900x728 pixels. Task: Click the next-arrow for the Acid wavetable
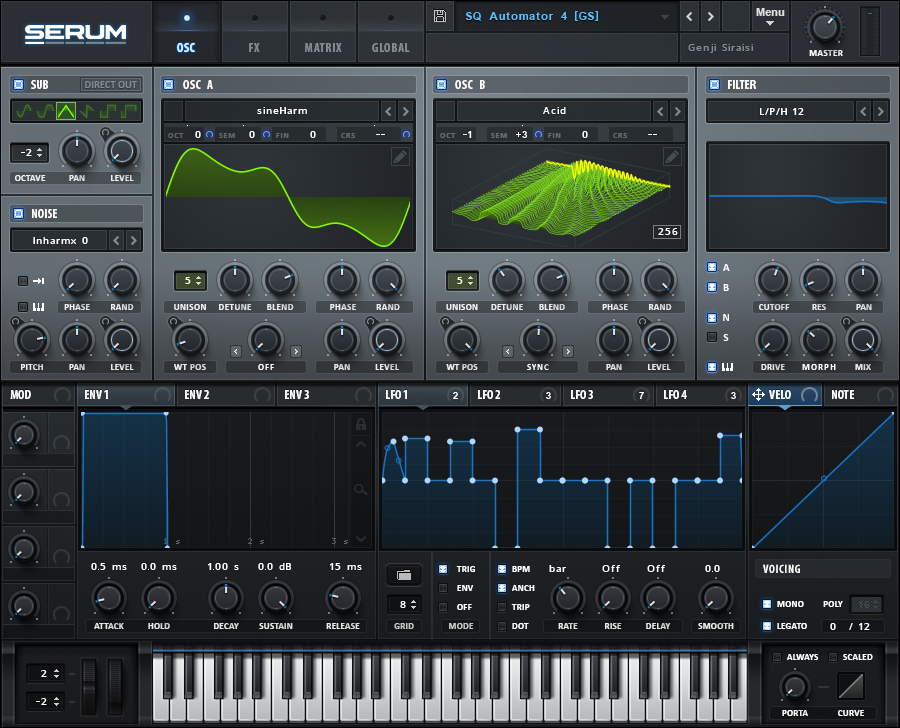(675, 111)
